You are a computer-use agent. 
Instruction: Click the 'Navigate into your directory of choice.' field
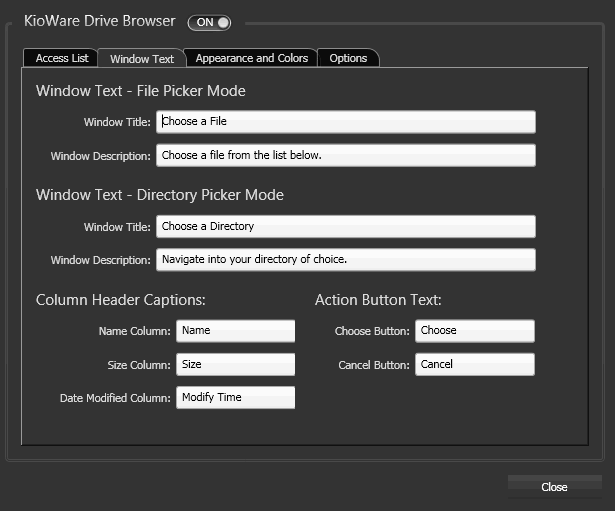coord(346,260)
